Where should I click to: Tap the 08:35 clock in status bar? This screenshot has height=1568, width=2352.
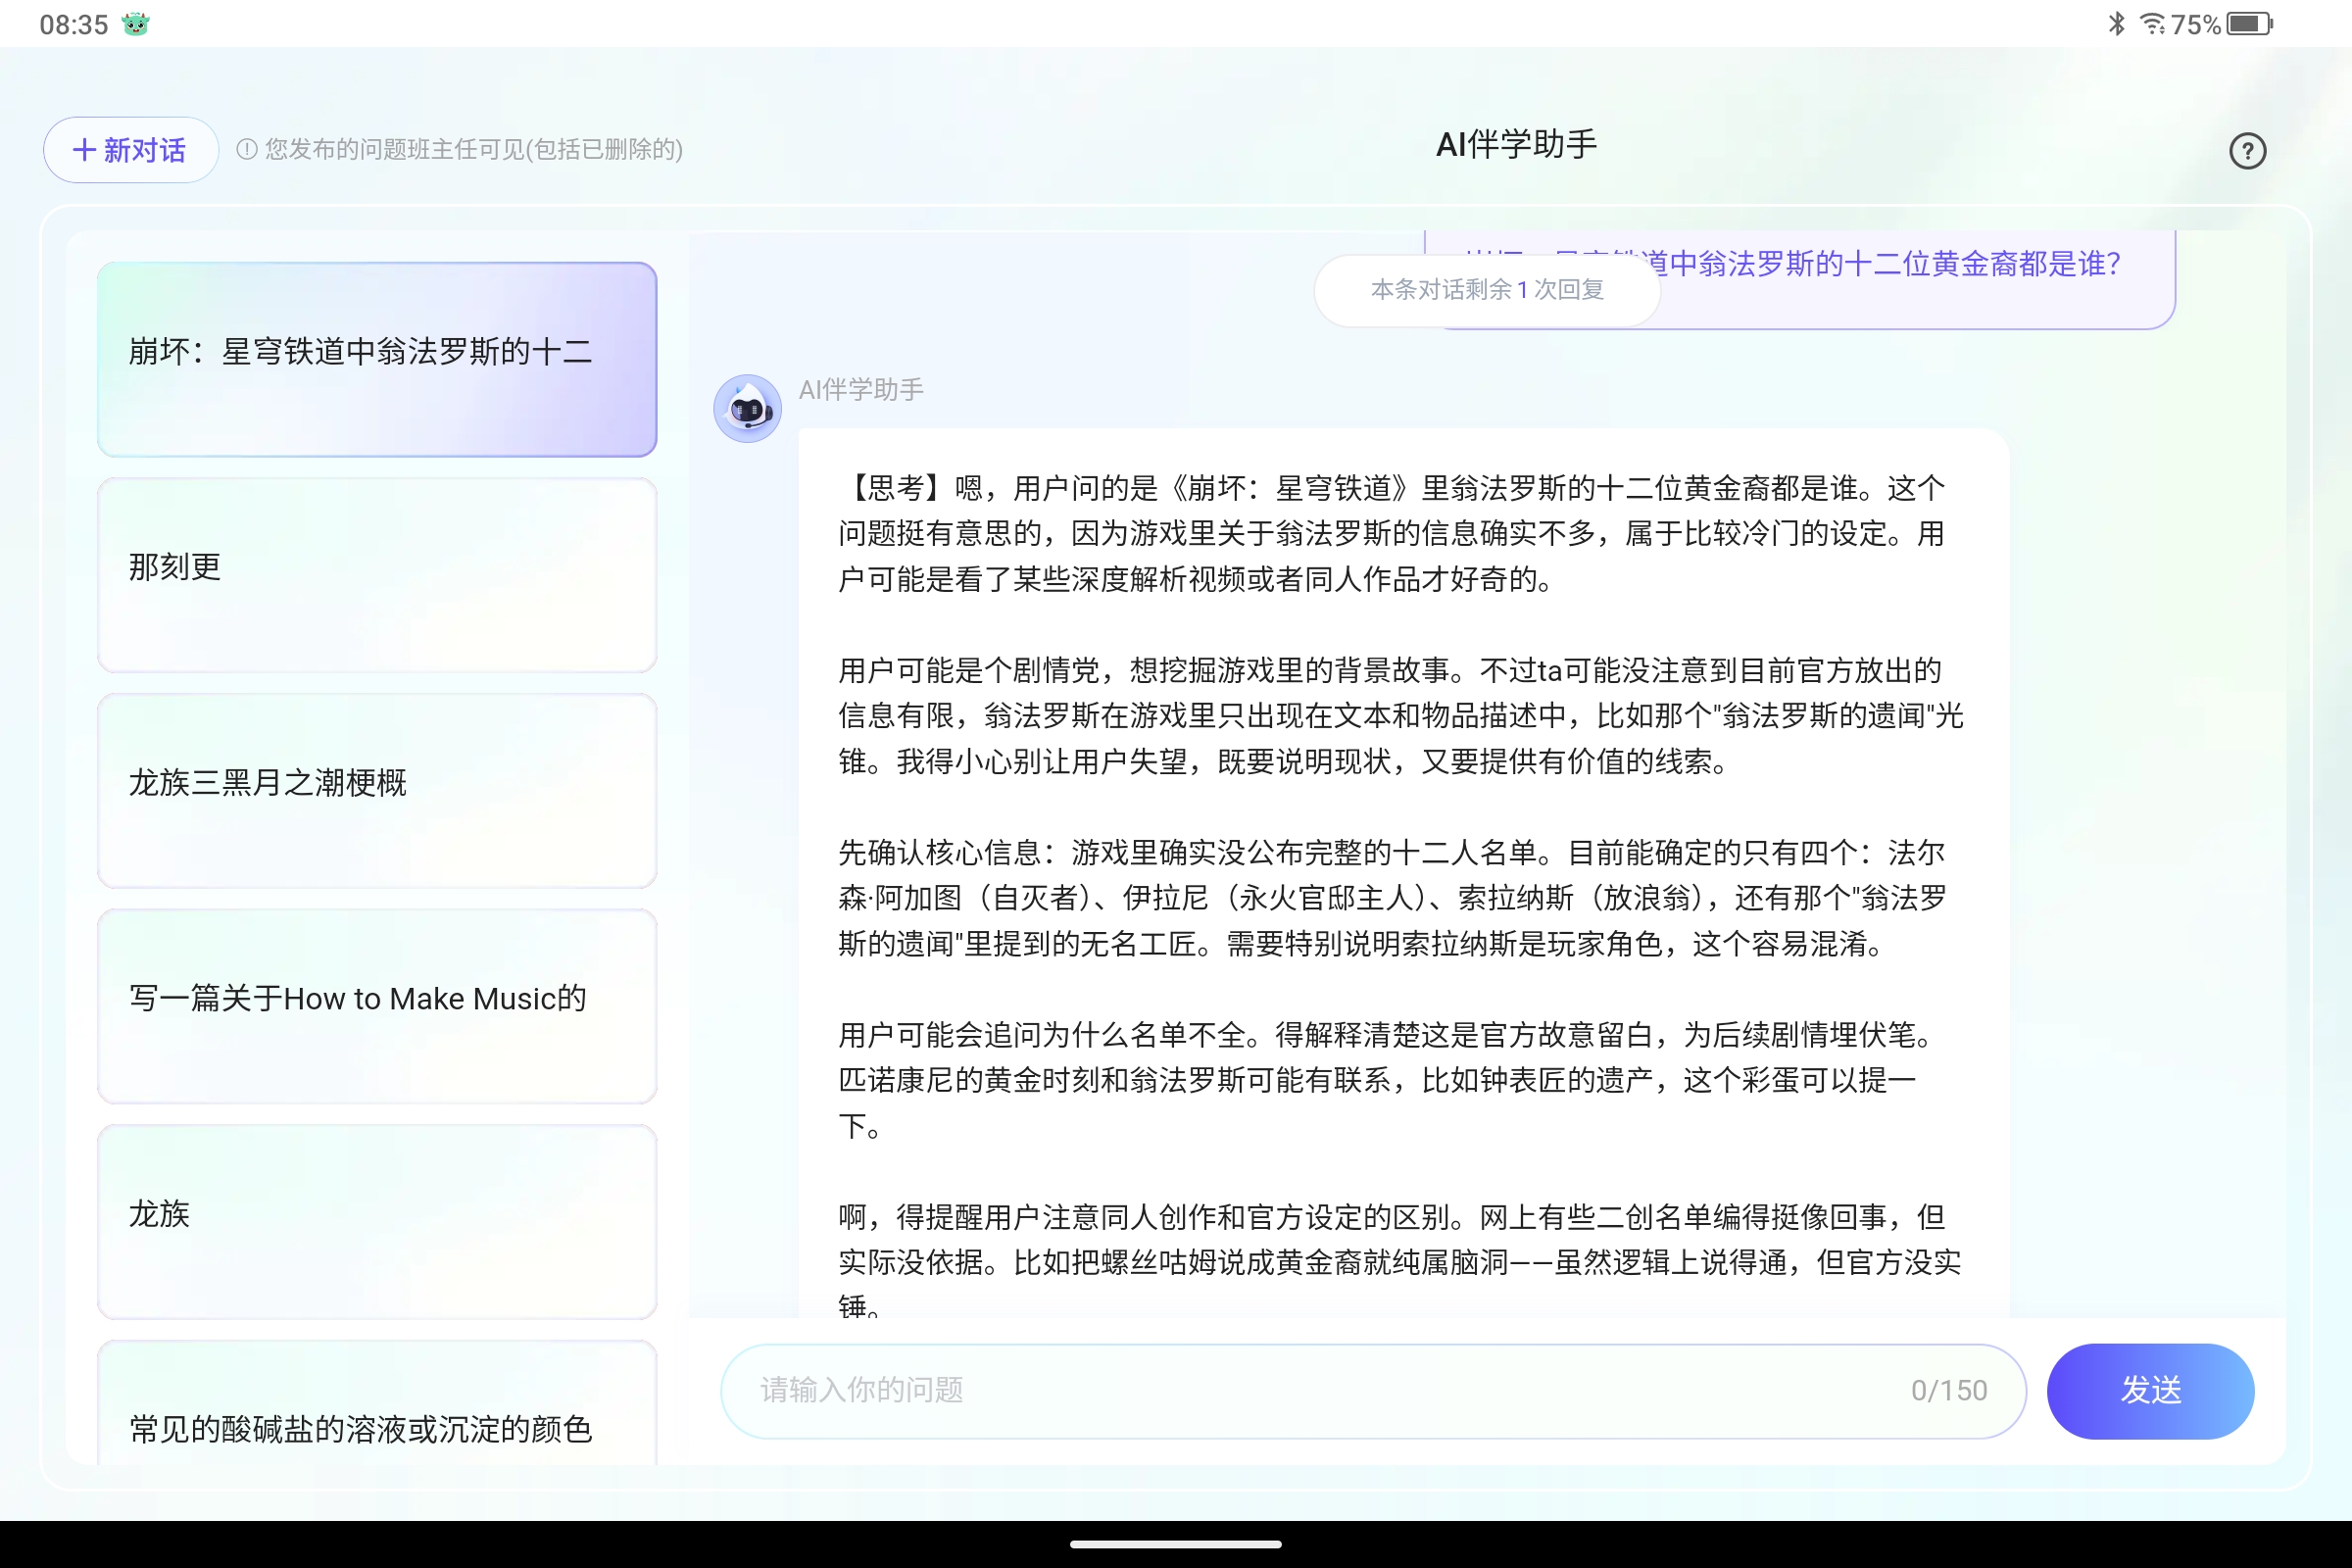pos(74,24)
